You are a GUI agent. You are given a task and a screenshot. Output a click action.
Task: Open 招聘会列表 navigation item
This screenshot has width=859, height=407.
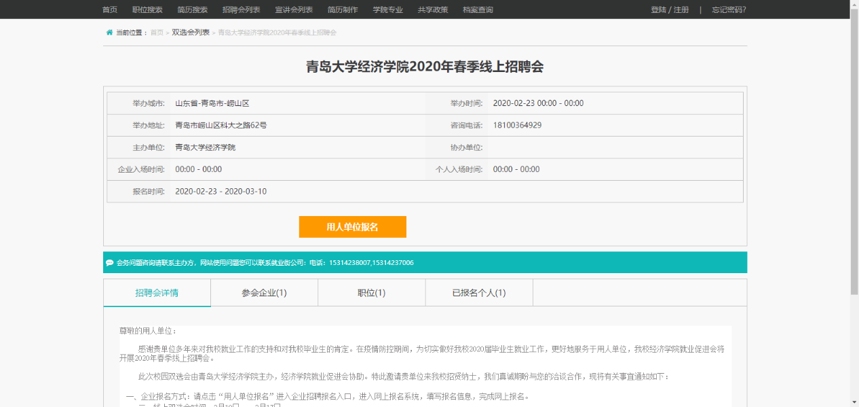[242, 10]
